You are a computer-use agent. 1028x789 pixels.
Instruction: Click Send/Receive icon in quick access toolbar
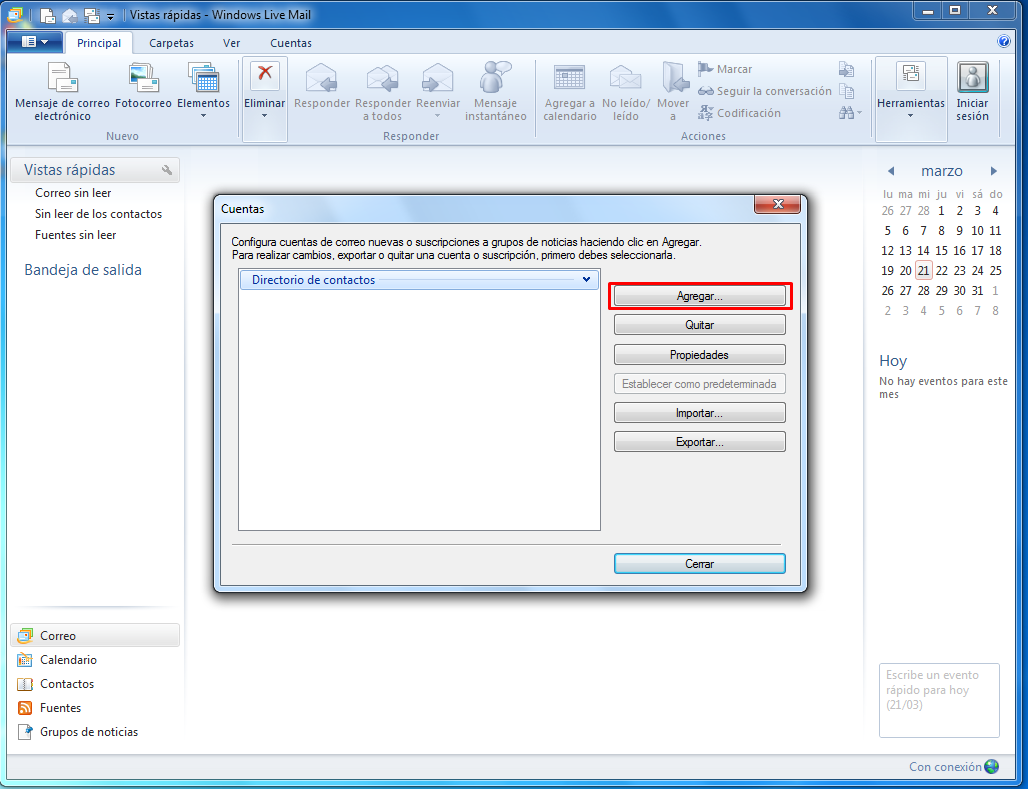[x=92, y=14]
